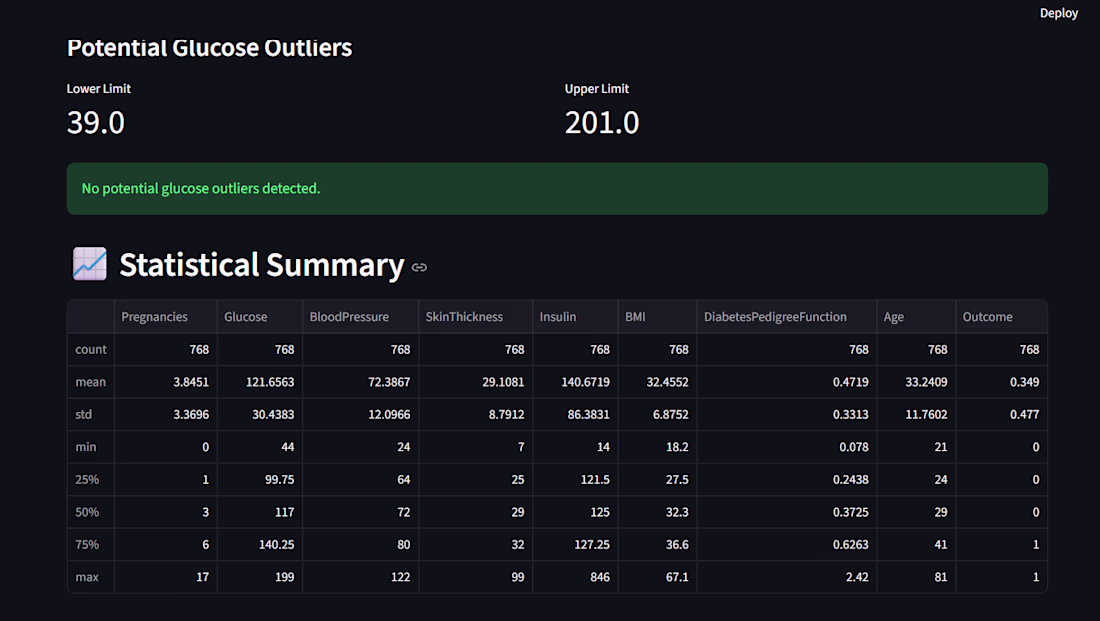Click the 'min' row label

pos(90,447)
